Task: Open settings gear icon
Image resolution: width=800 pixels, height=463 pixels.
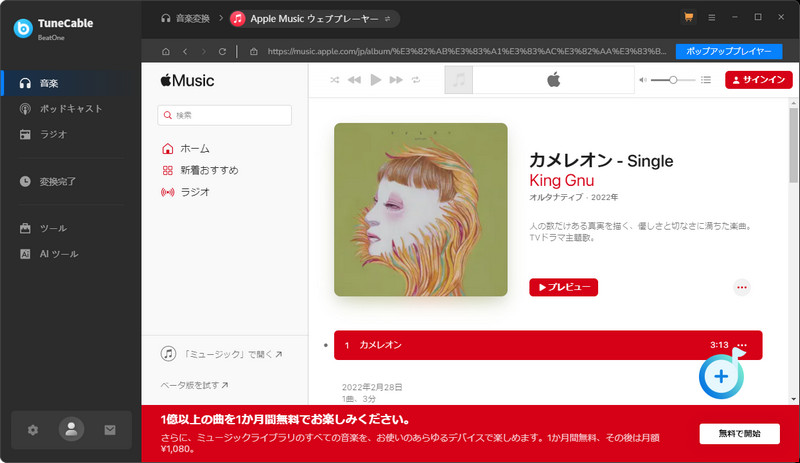Action: pyautogui.click(x=33, y=430)
